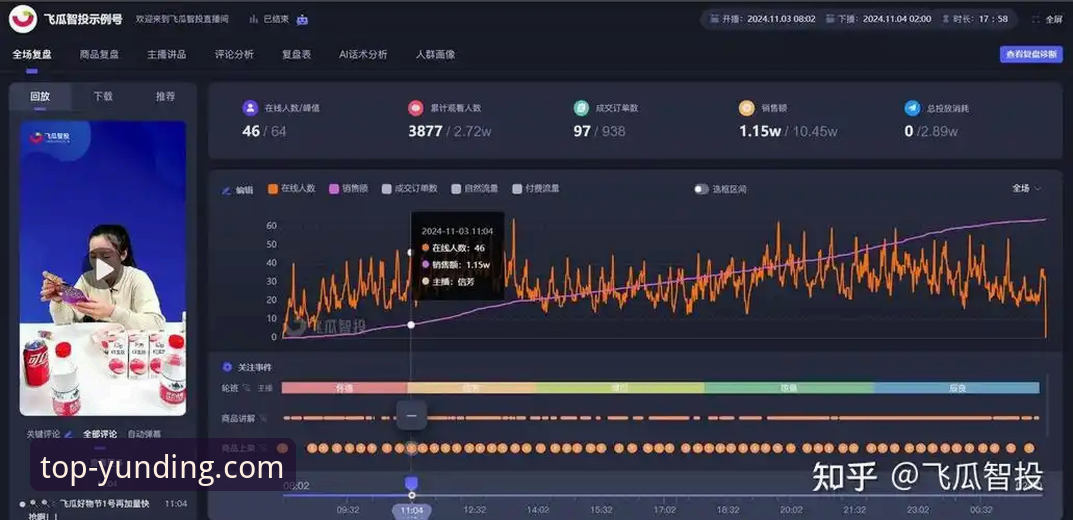Click the blue playhead handle on timeline
This screenshot has height=520, width=1073.
click(411, 484)
